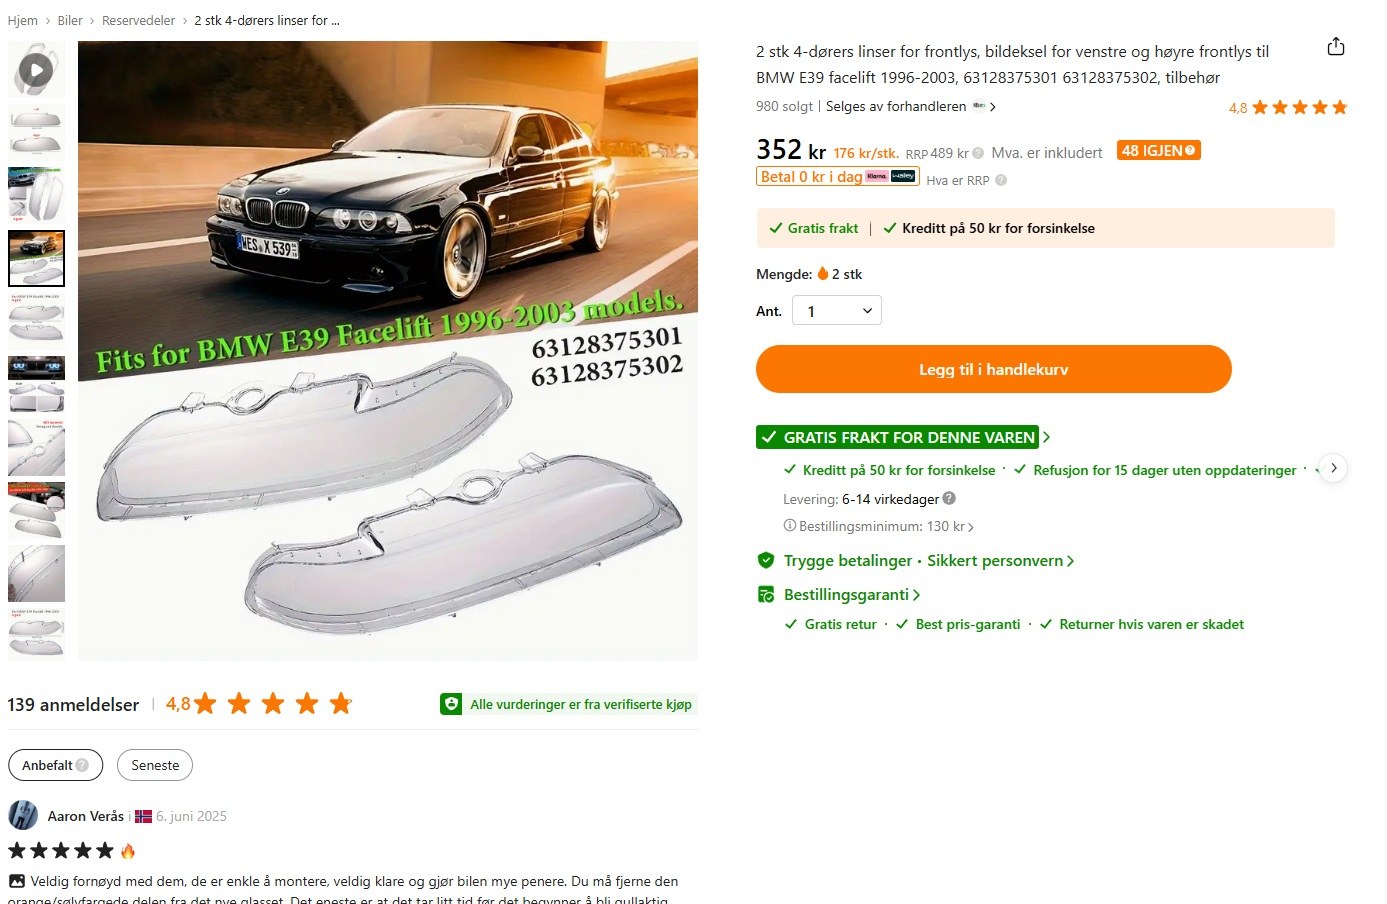
Task: Click the RRP 489 kr question mark icon
Action: click(x=978, y=153)
